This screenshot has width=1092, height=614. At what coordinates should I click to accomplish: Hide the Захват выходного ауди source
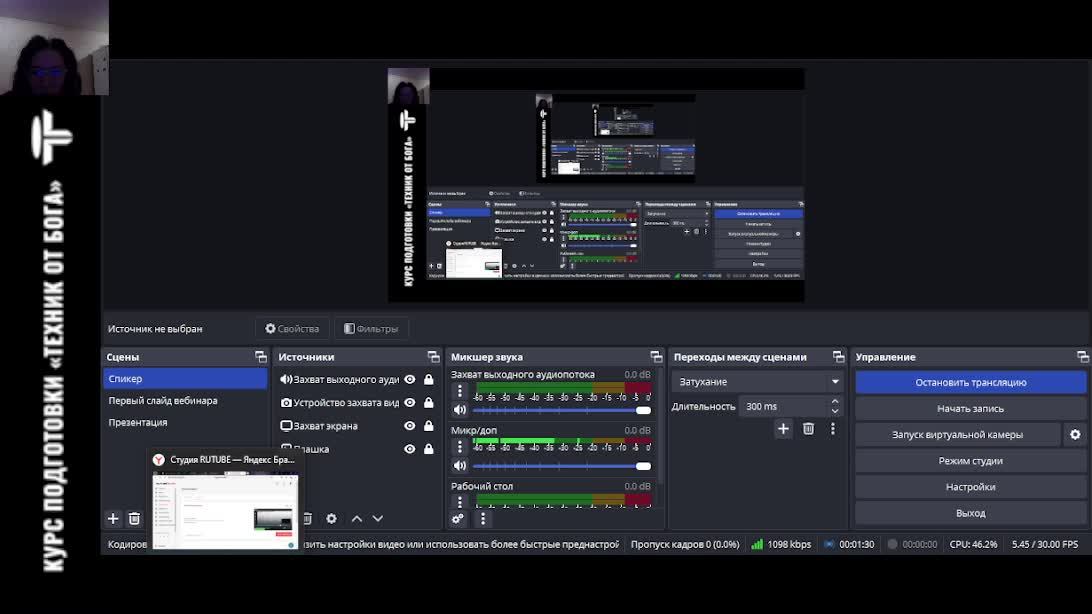click(x=410, y=379)
